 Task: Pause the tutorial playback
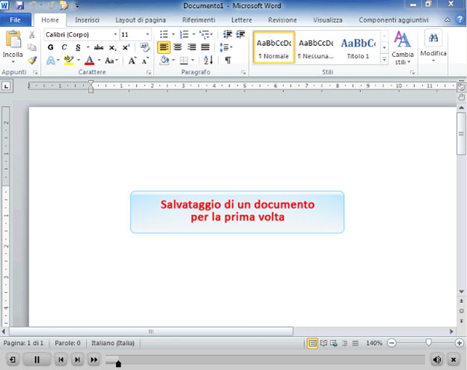(x=37, y=360)
